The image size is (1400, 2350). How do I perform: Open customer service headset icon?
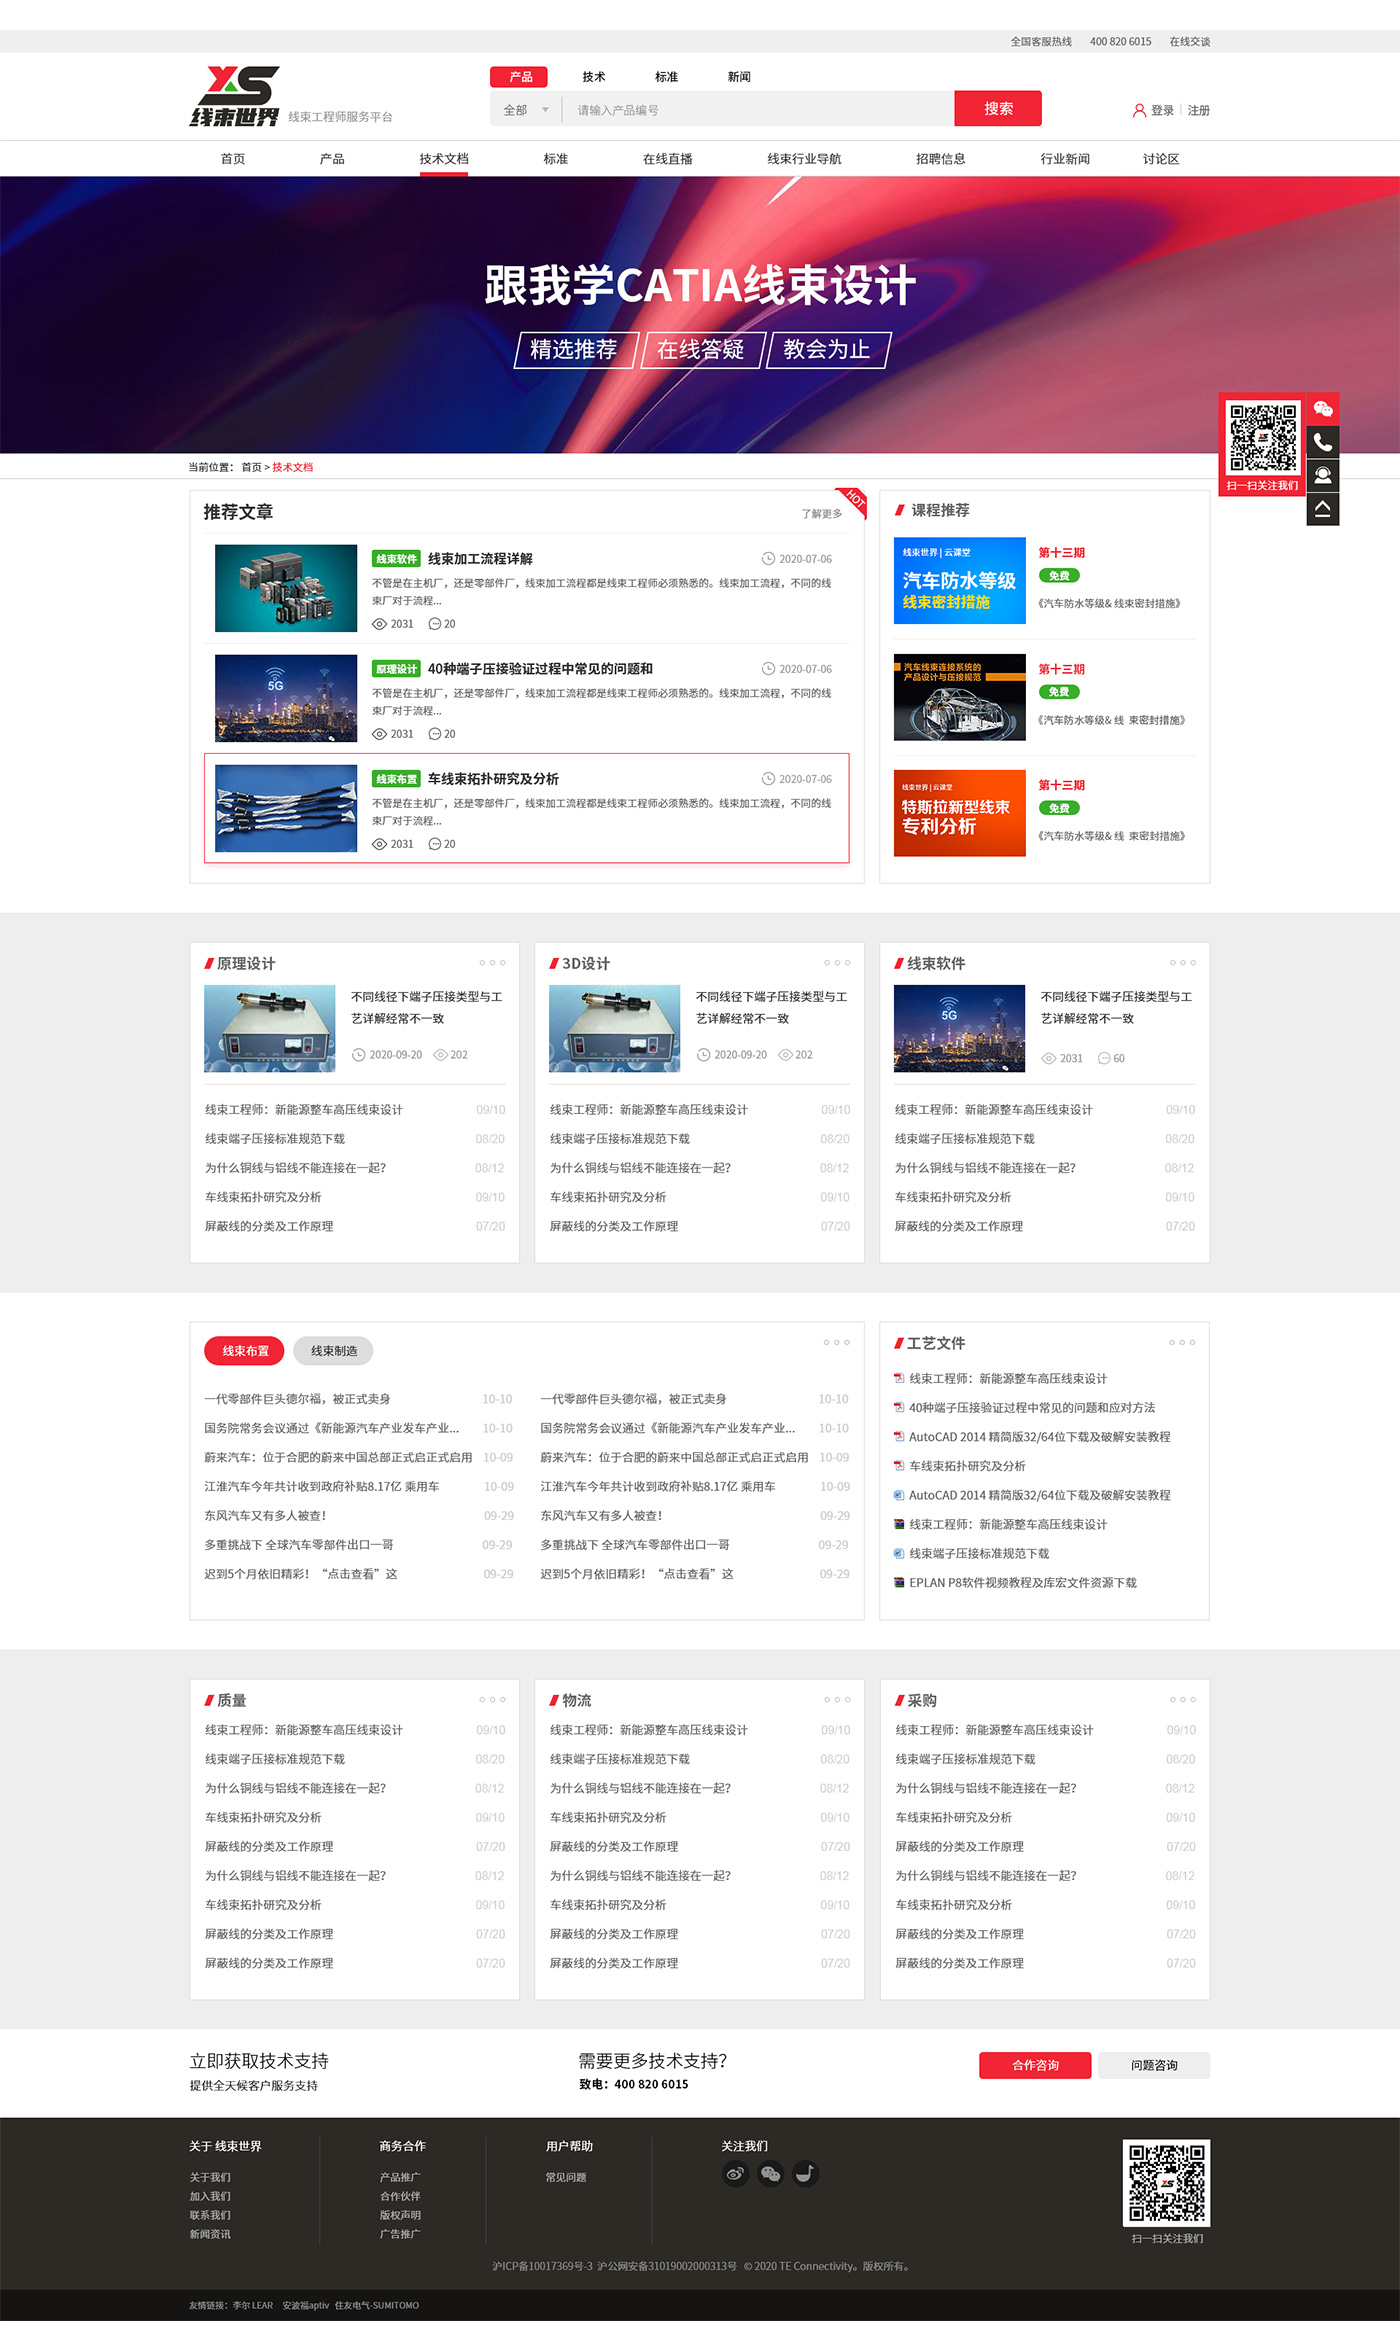pos(1322,475)
